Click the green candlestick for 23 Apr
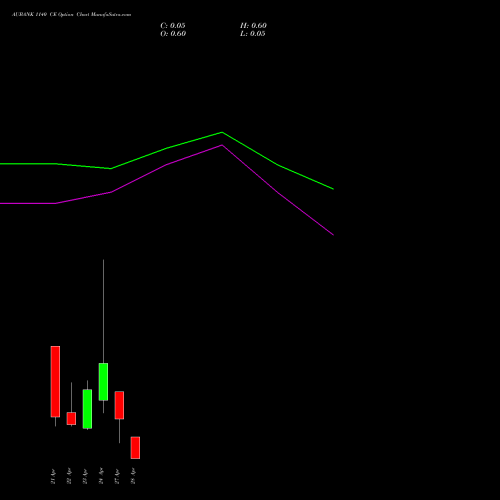 tap(87, 409)
